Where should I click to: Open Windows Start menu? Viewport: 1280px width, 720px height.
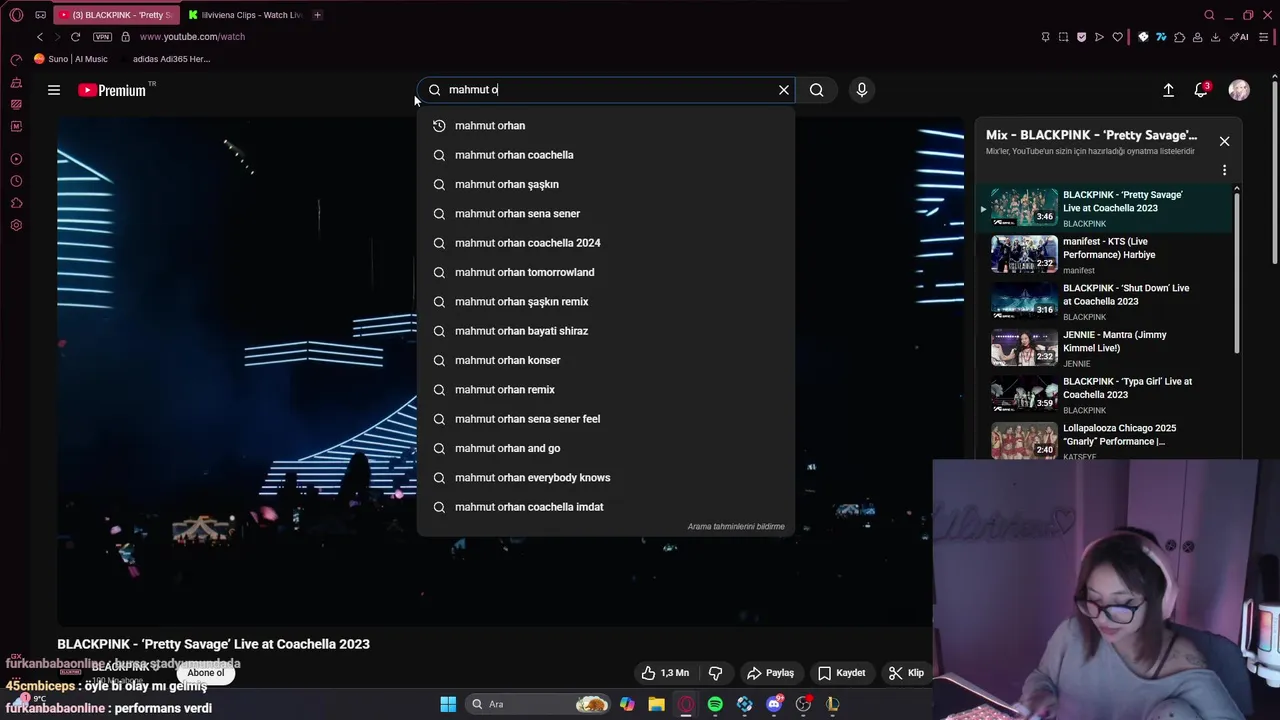click(x=448, y=704)
